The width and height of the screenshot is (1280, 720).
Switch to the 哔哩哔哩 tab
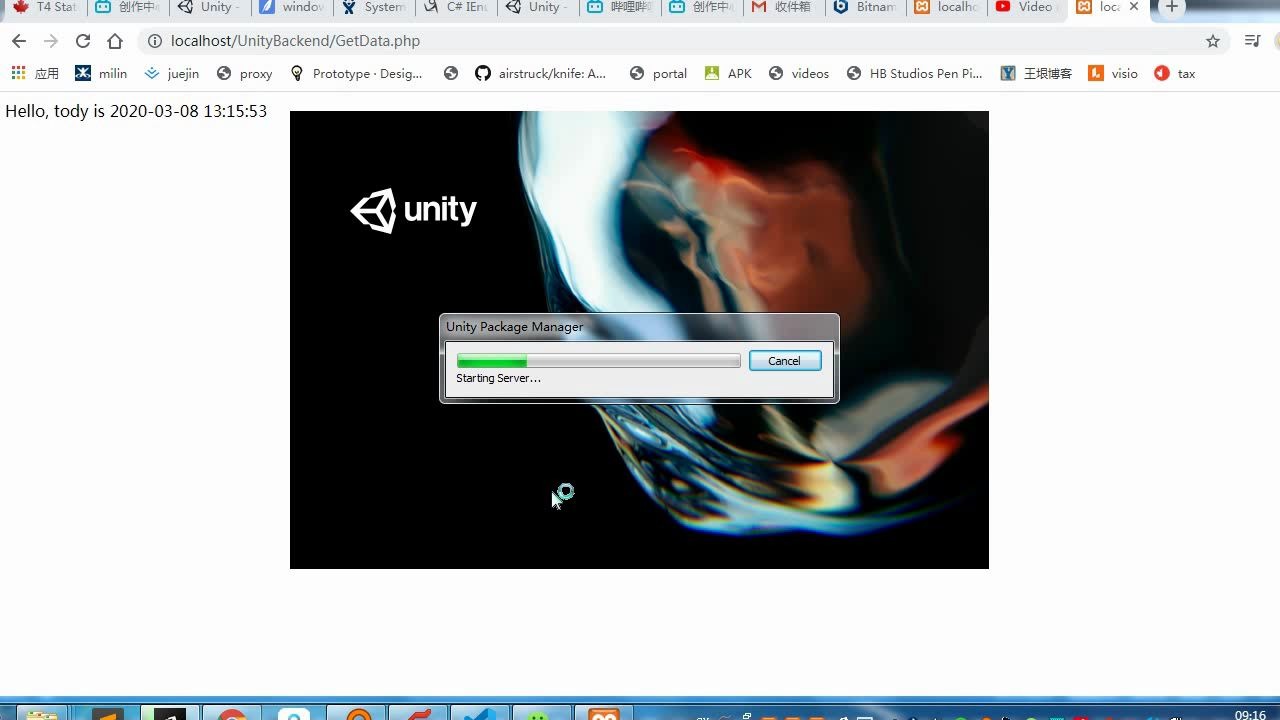point(621,7)
